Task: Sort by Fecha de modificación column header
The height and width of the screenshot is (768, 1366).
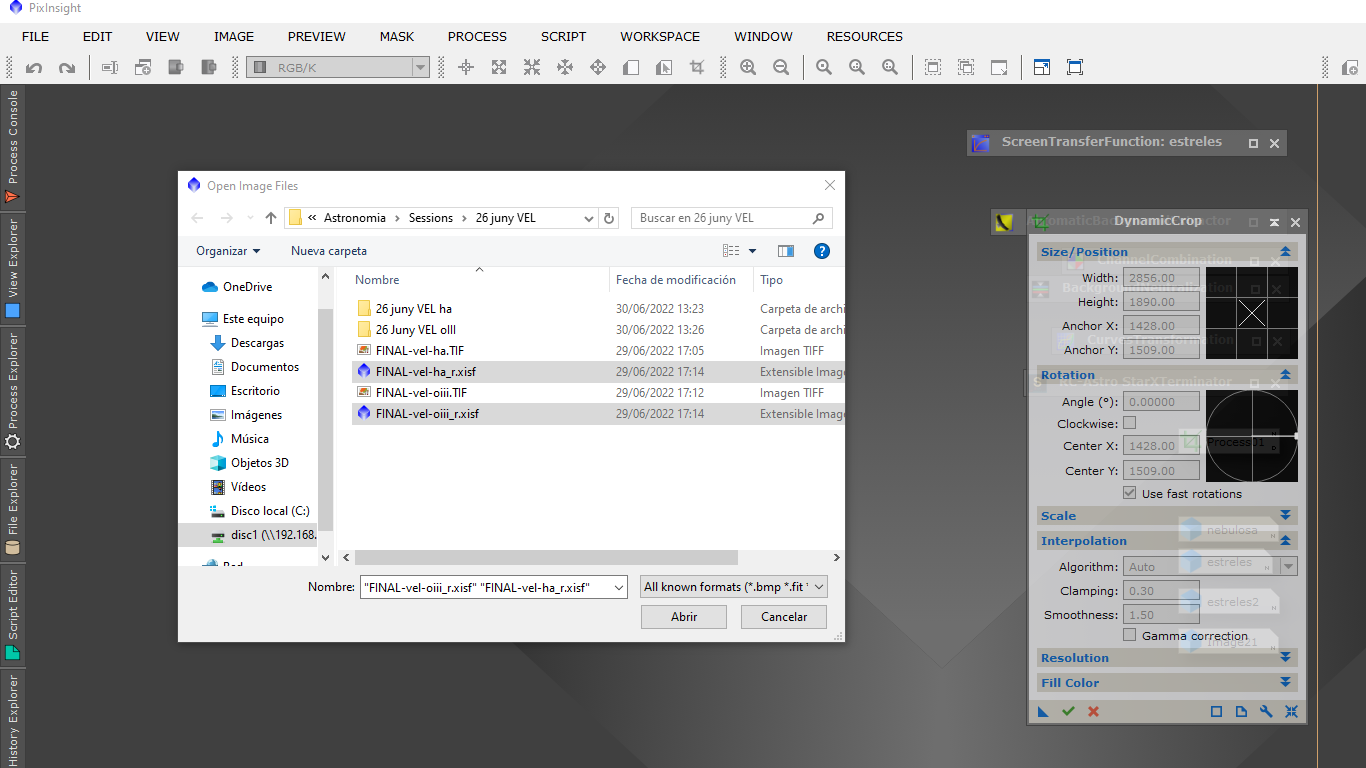Action: click(676, 280)
